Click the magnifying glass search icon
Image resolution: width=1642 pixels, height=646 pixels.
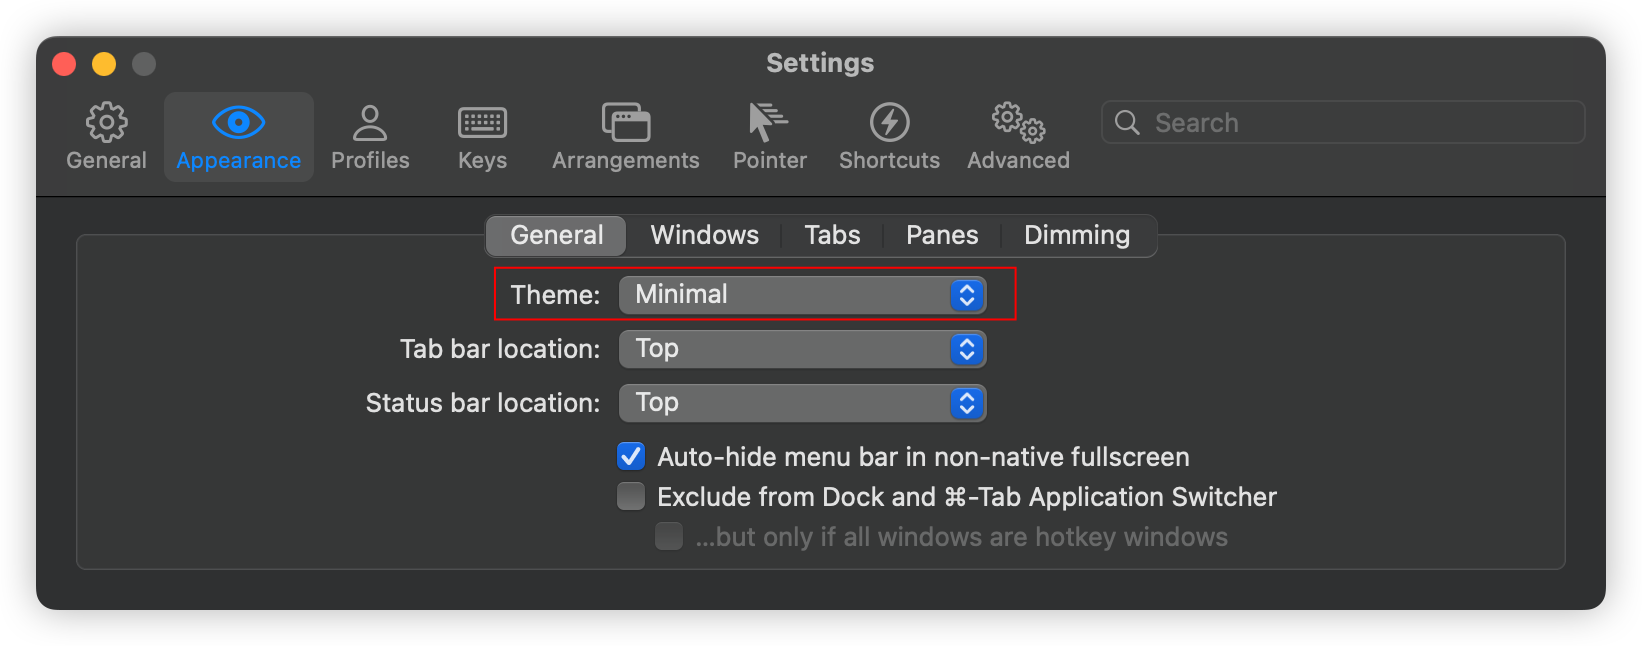tap(1127, 122)
